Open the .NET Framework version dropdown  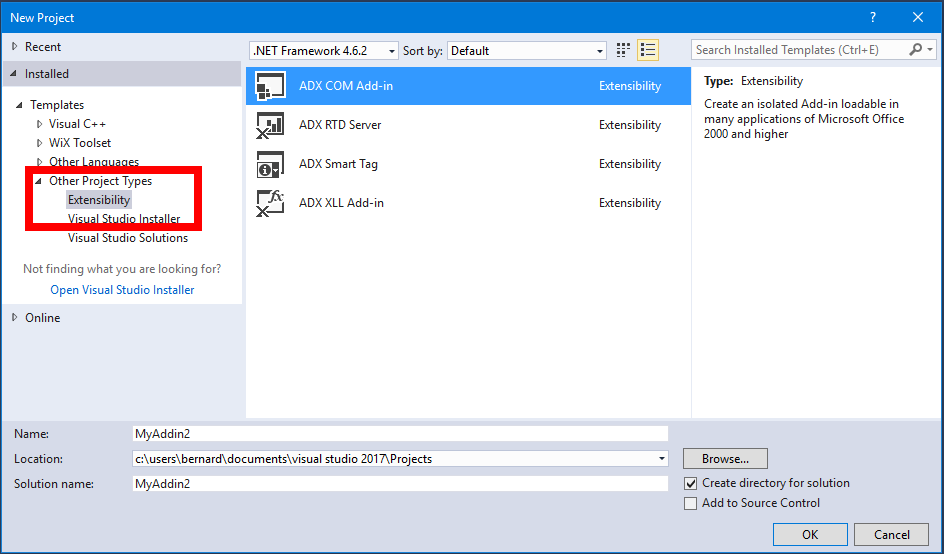[324, 51]
